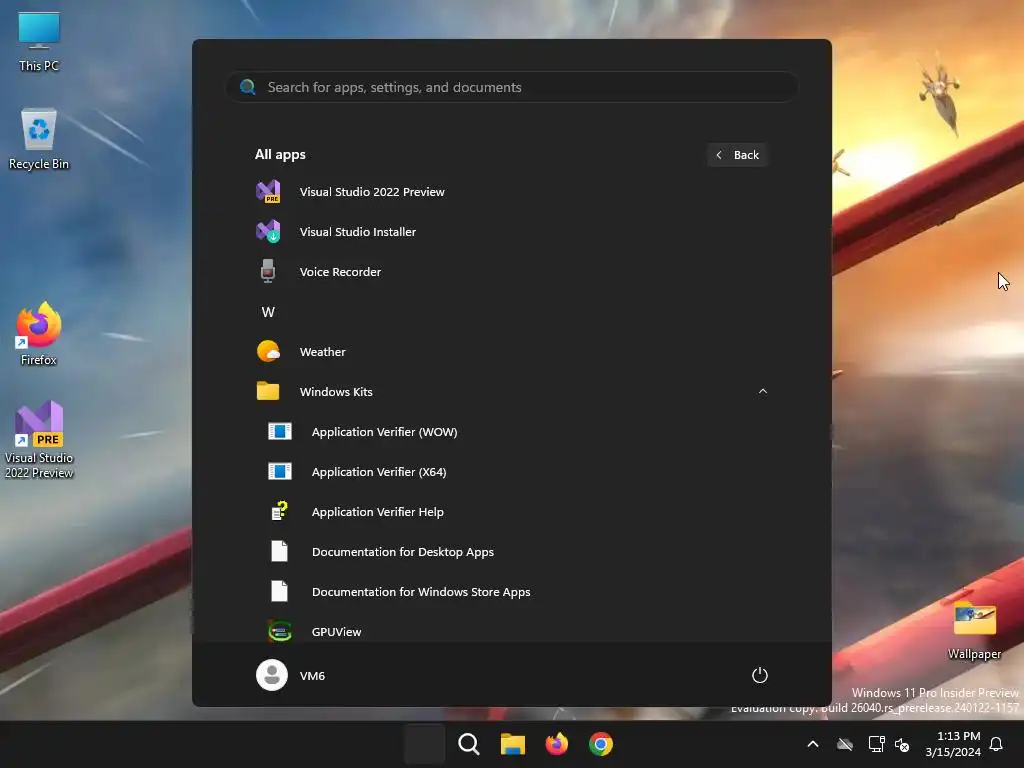Image resolution: width=1024 pixels, height=768 pixels.
Task: Select the Windows Kits folder label
Action: point(336,392)
